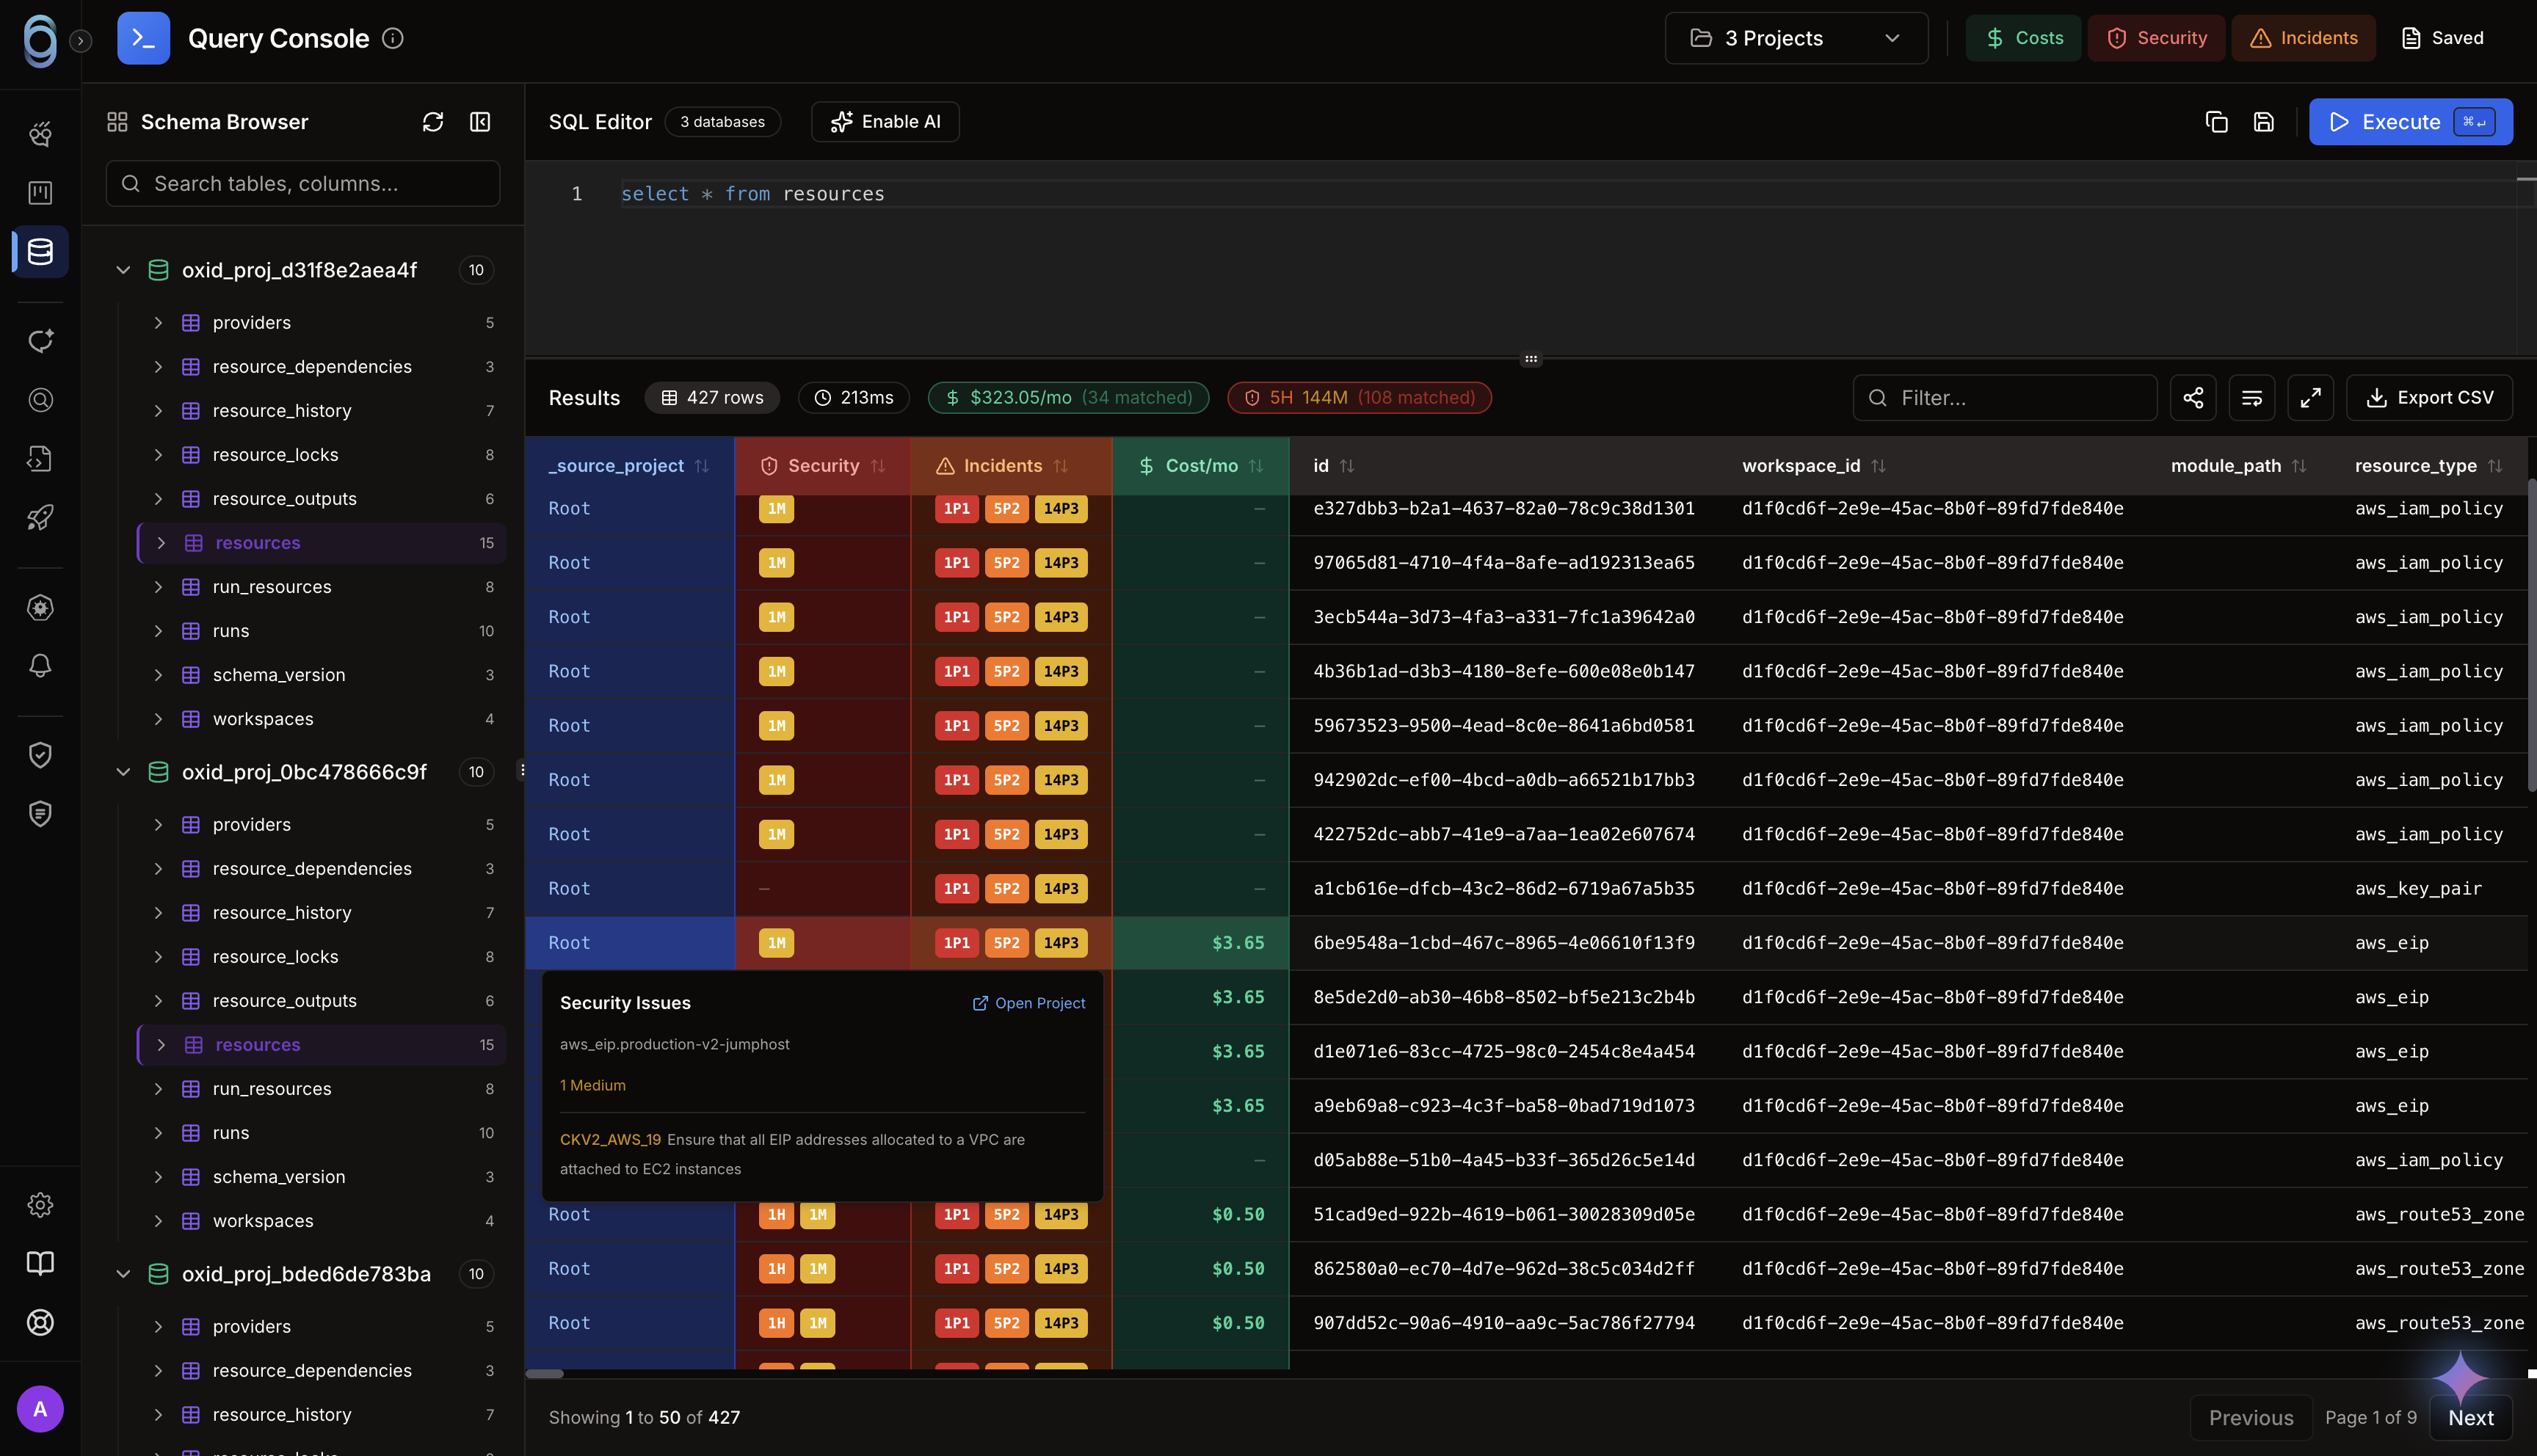
Task: Toggle the Costs overlay
Action: point(2023,38)
